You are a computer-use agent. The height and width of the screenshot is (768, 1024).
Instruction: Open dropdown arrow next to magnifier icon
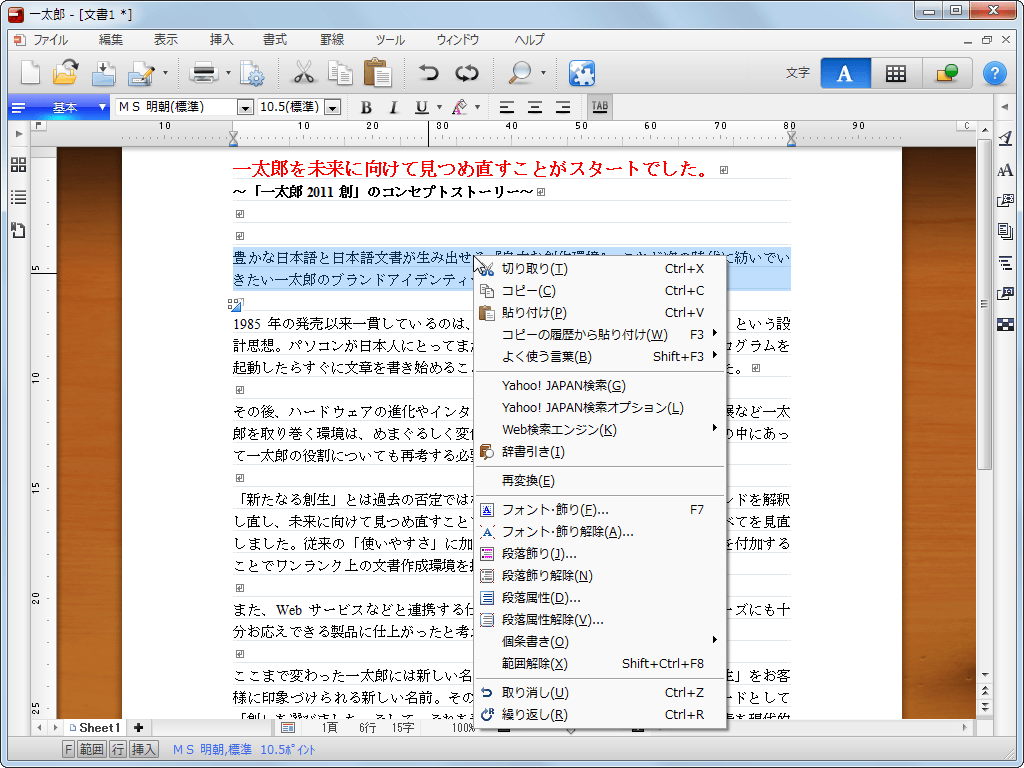point(543,72)
